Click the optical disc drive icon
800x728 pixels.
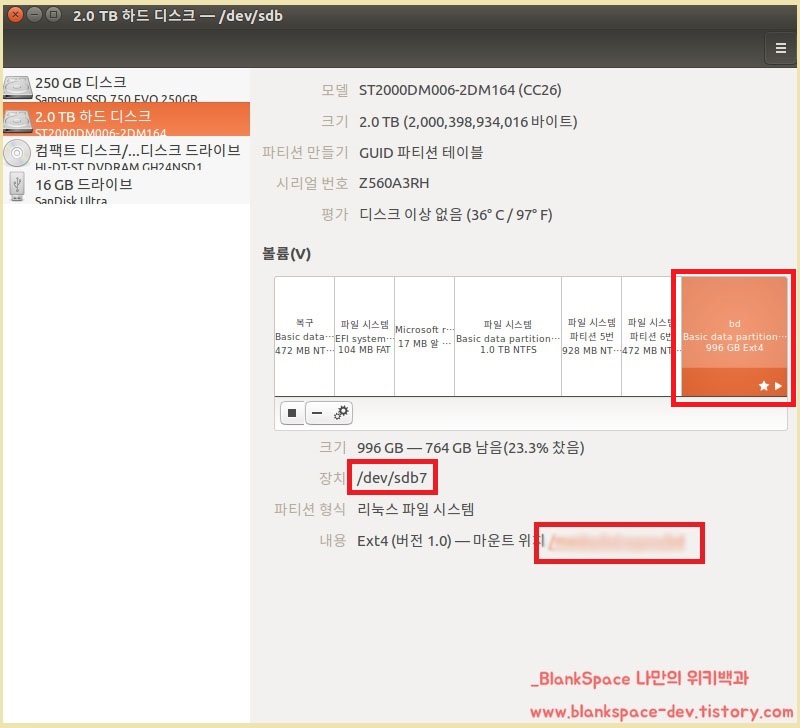pos(17,153)
